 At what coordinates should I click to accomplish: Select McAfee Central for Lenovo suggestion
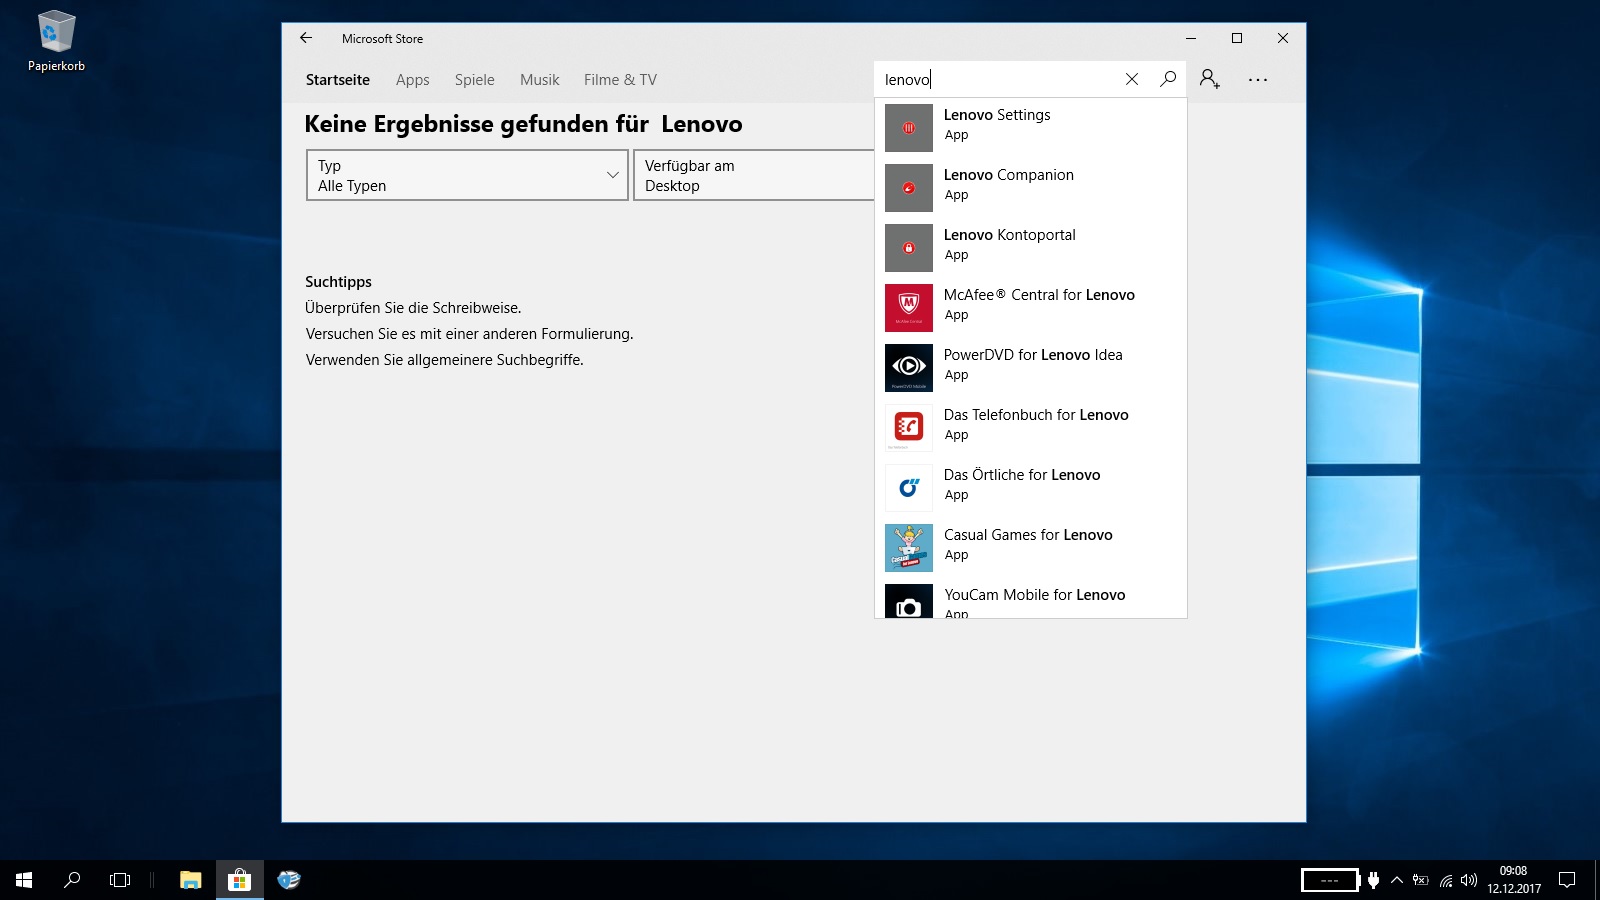coord(1039,295)
